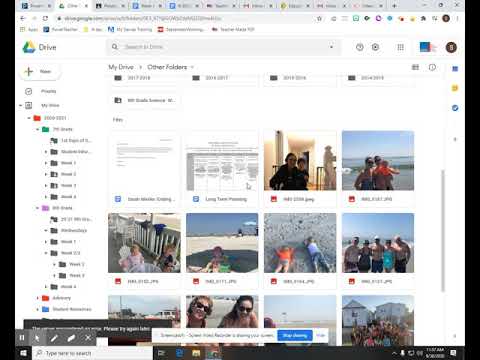Viewport: 480px width, 360px height.
Task: Open Task View on the taskbar
Action: click(x=161, y=353)
